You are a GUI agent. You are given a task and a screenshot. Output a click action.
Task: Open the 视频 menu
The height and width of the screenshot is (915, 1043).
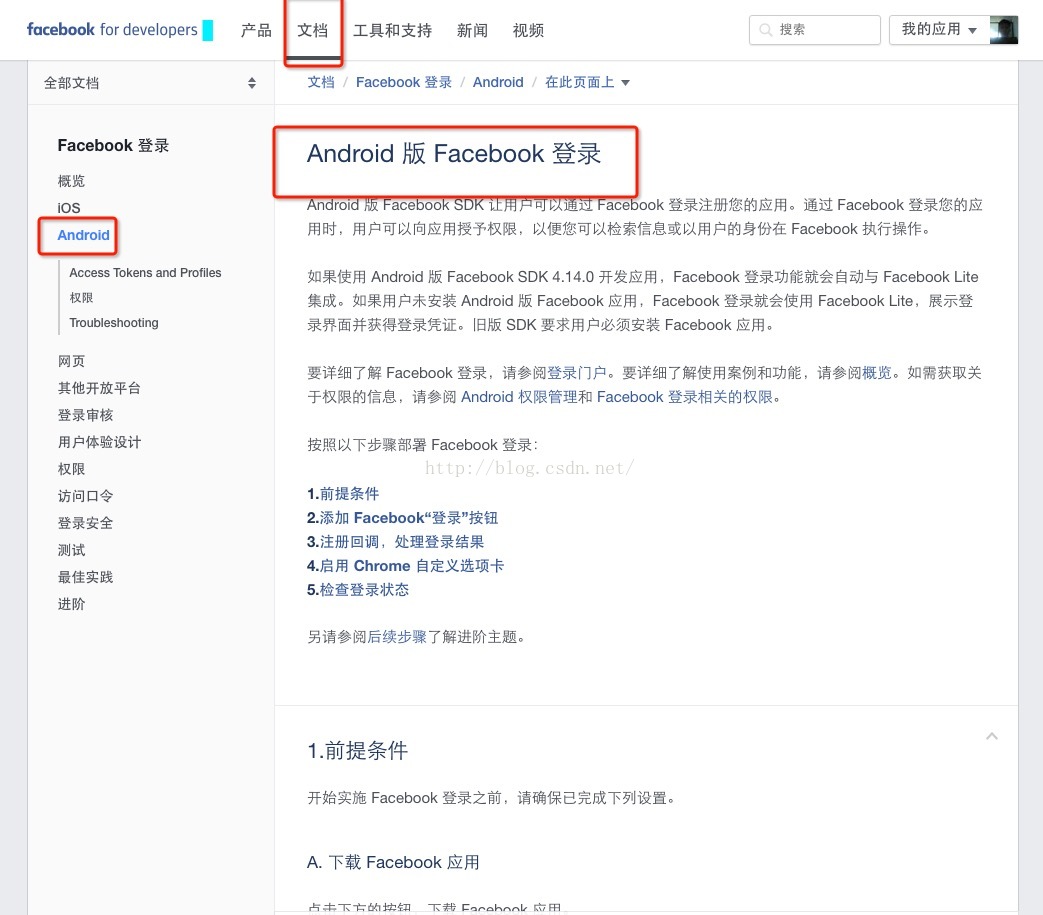[x=528, y=30]
